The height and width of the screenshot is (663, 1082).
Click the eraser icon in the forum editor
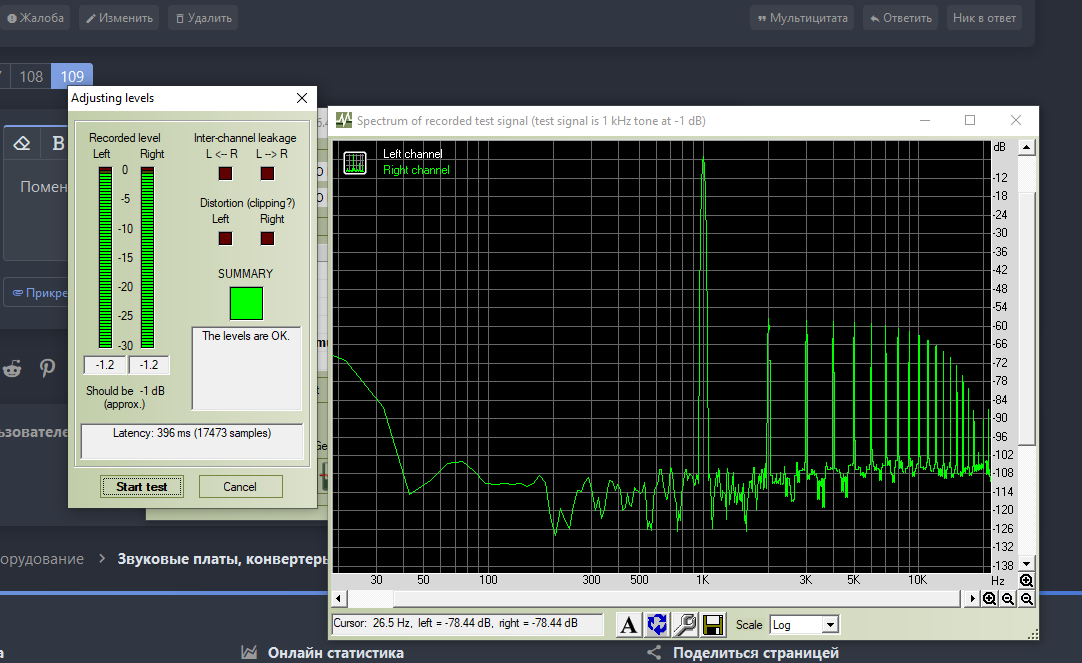(22, 144)
